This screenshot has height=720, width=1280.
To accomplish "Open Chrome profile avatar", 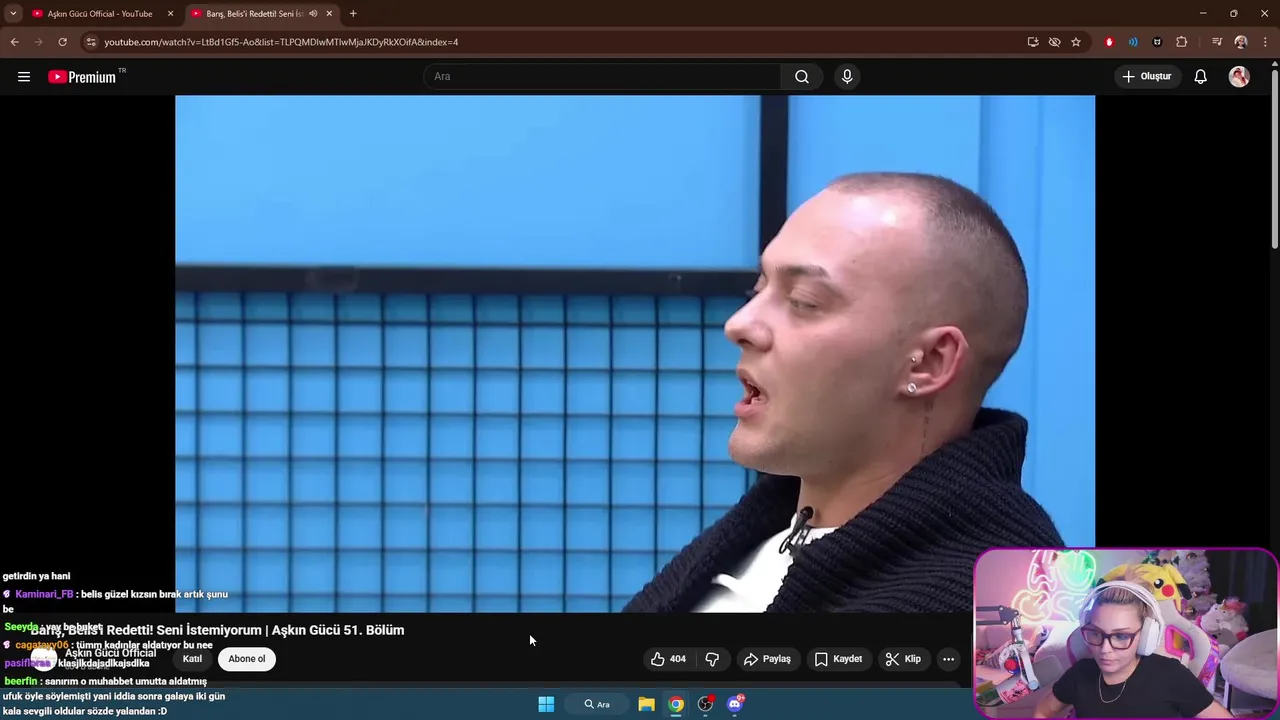I will pyautogui.click(x=1241, y=42).
